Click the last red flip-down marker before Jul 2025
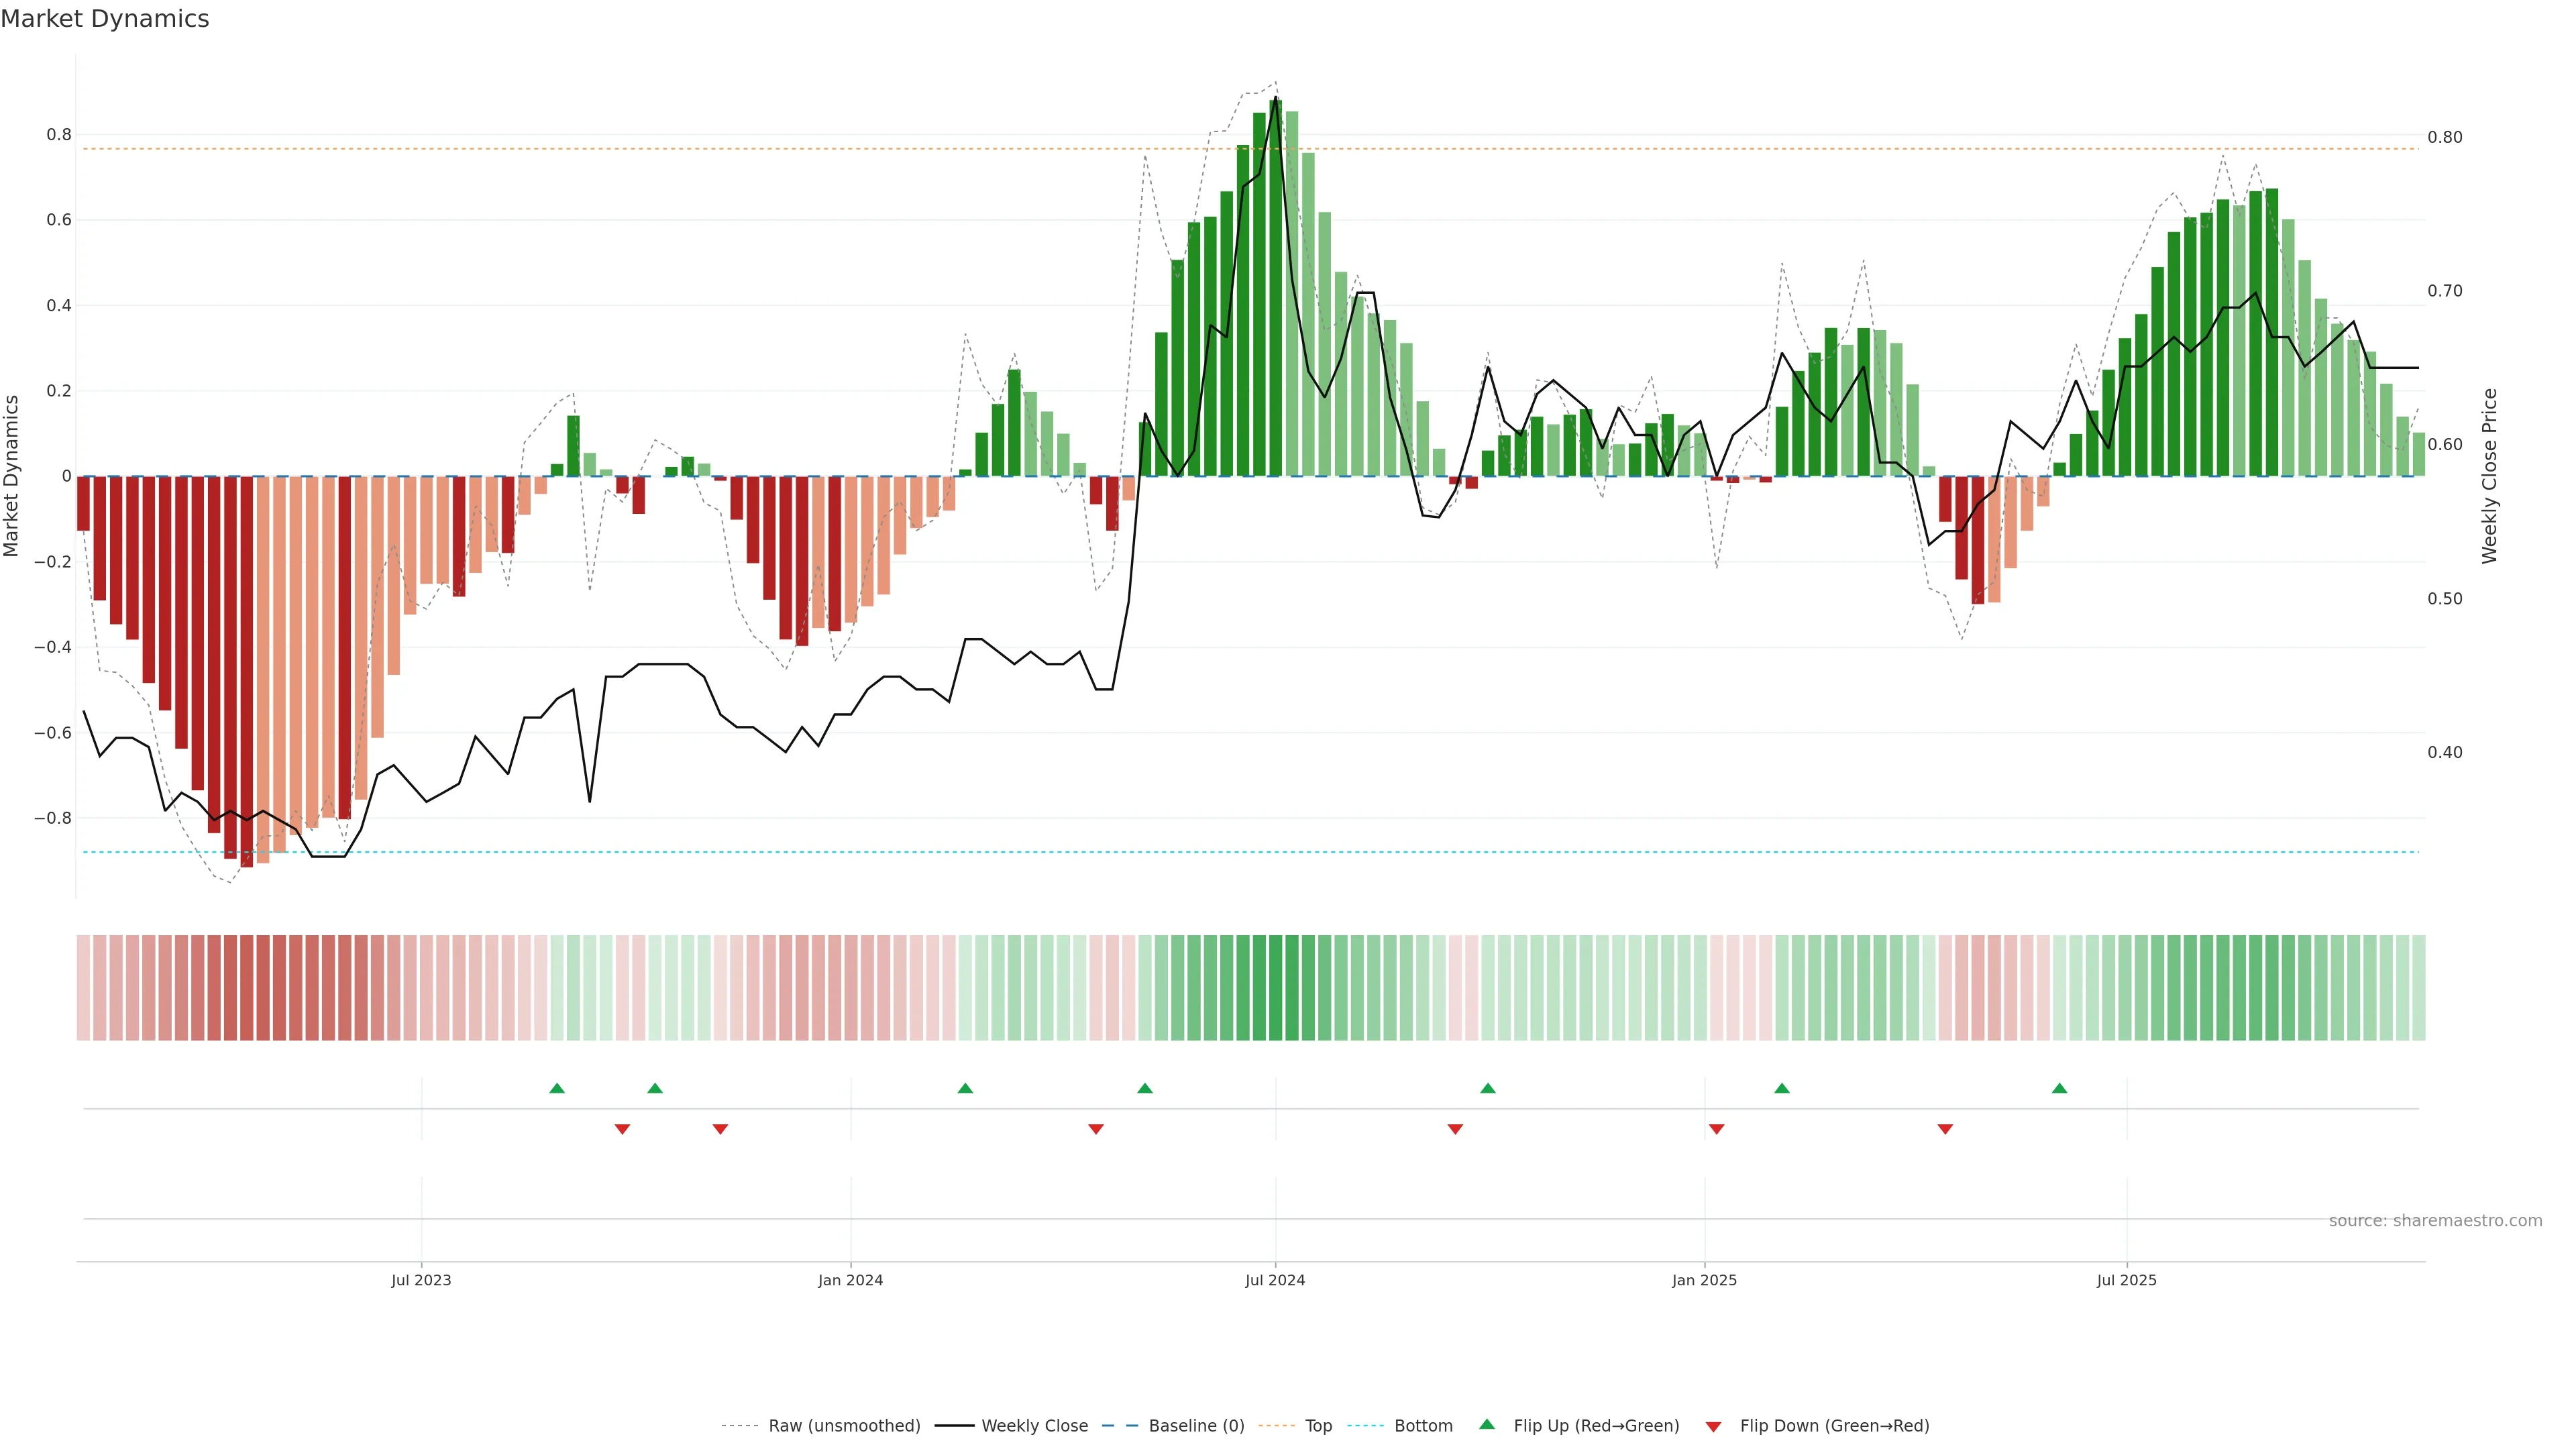This screenshot has height=1449, width=2576. (x=1945, y=1129)
